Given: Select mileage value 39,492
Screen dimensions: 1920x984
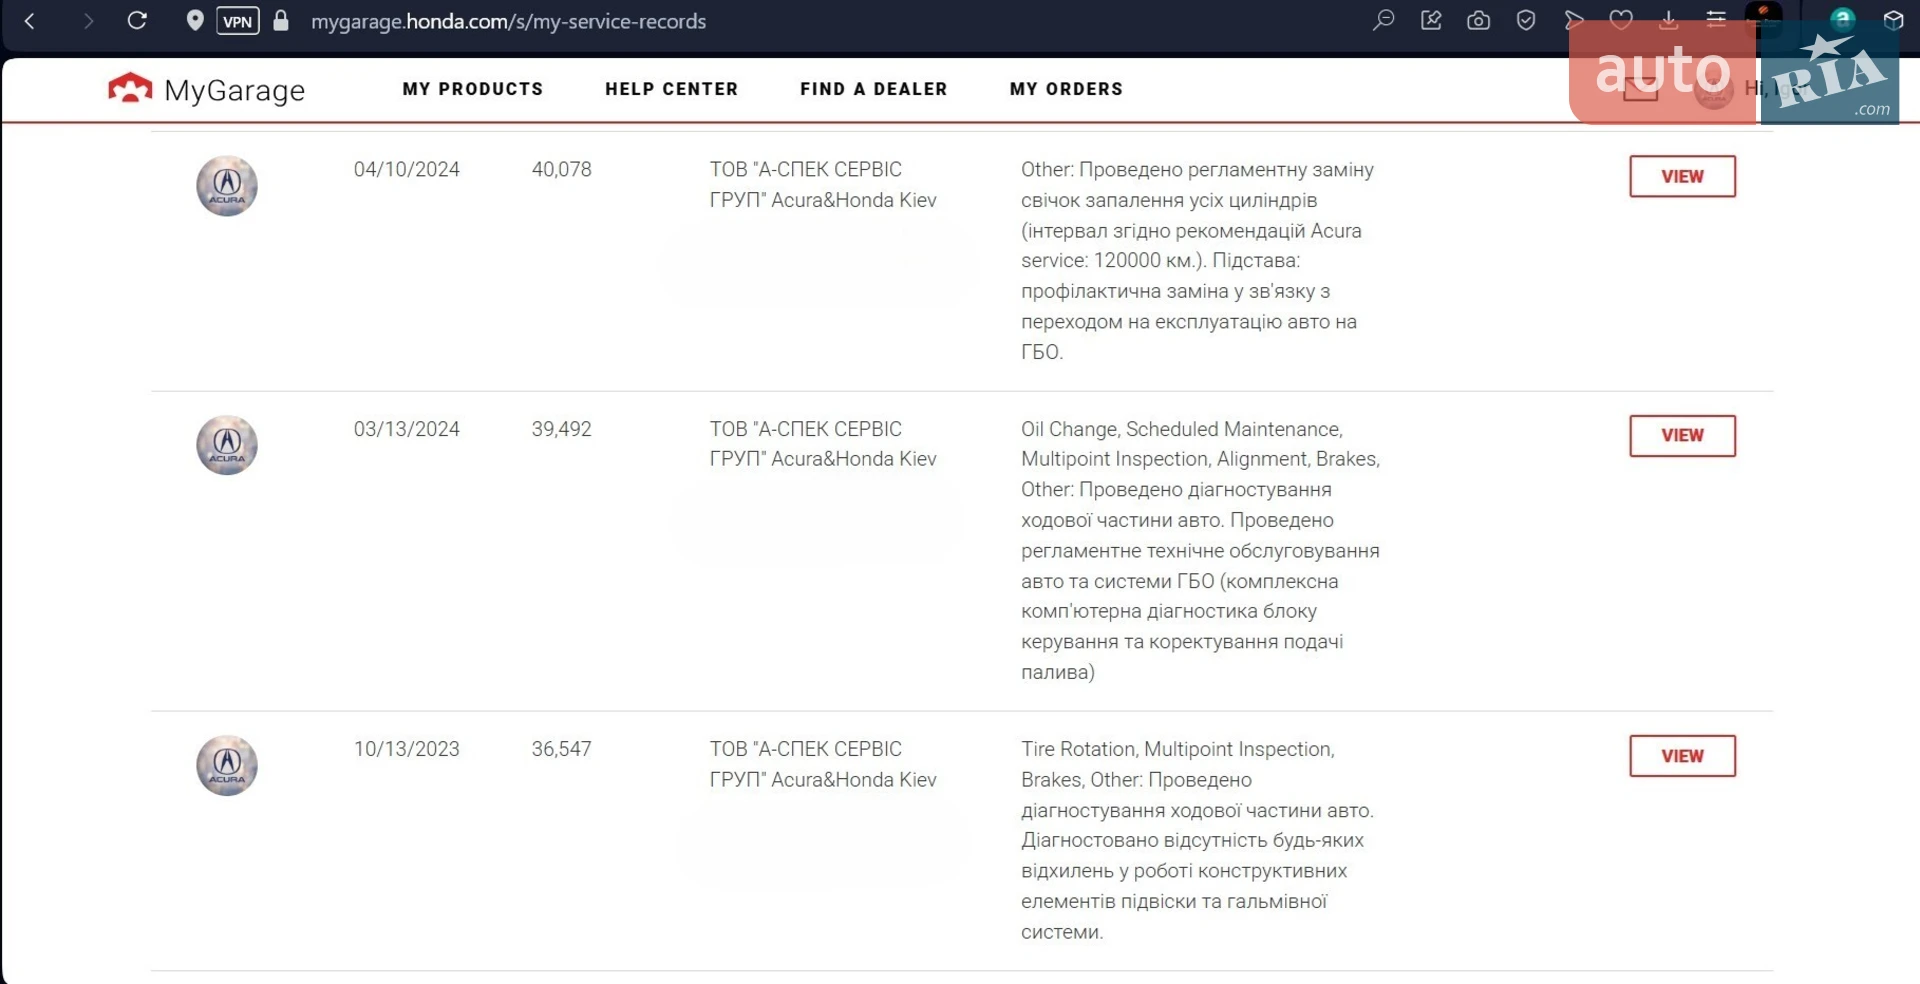Looking at the screenshot, I should (561, 429).
